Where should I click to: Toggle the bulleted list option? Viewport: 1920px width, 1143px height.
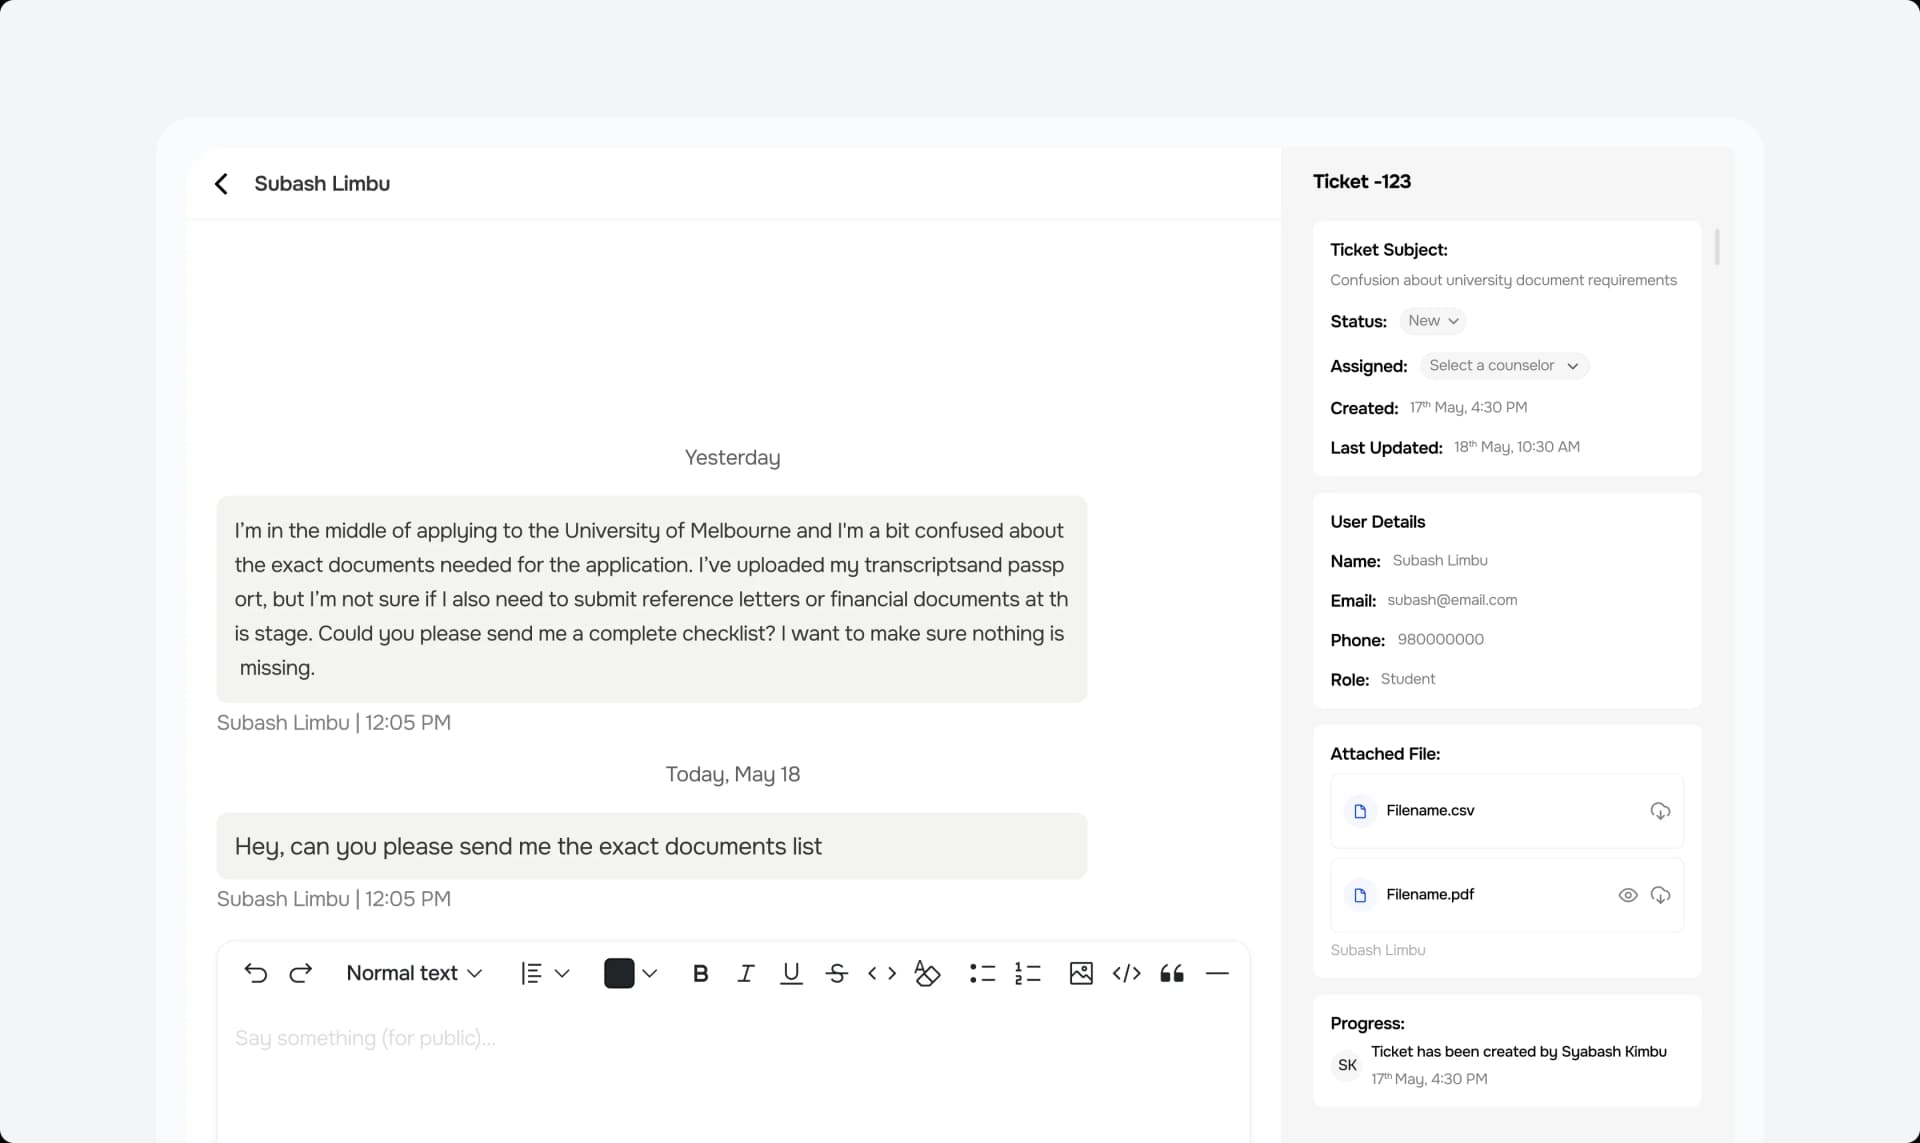(x=982, y=972)
